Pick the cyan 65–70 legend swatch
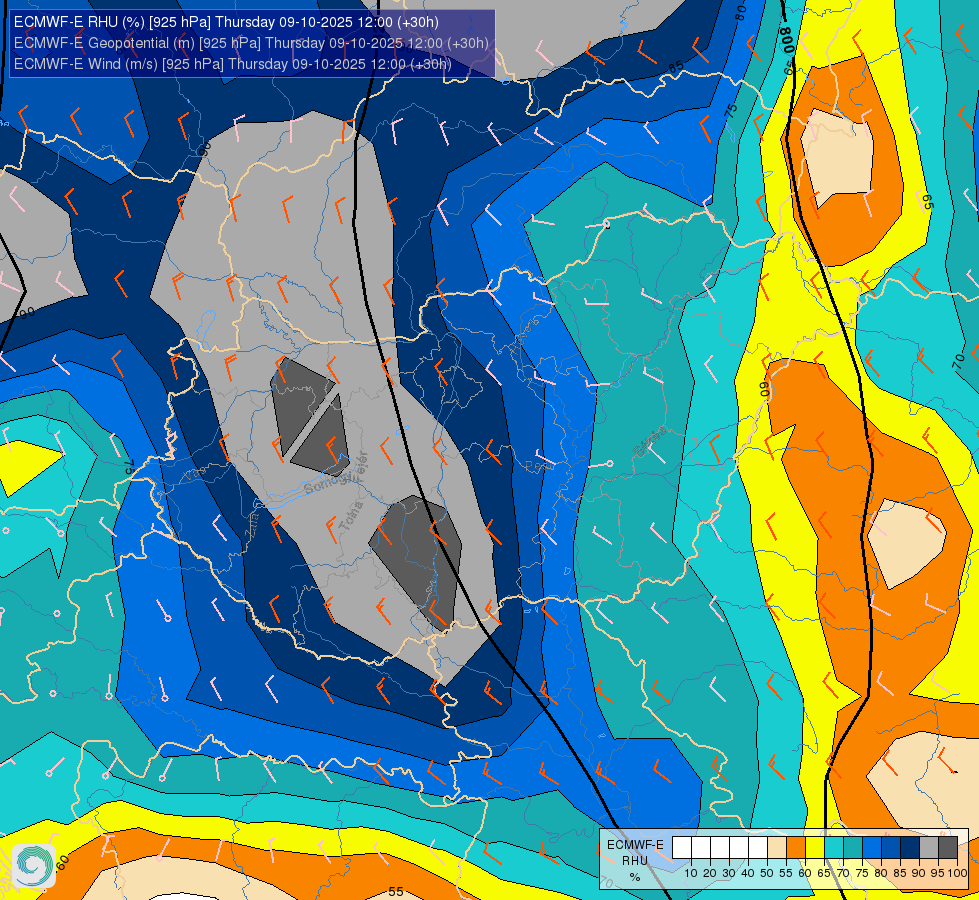 [834, 848]
